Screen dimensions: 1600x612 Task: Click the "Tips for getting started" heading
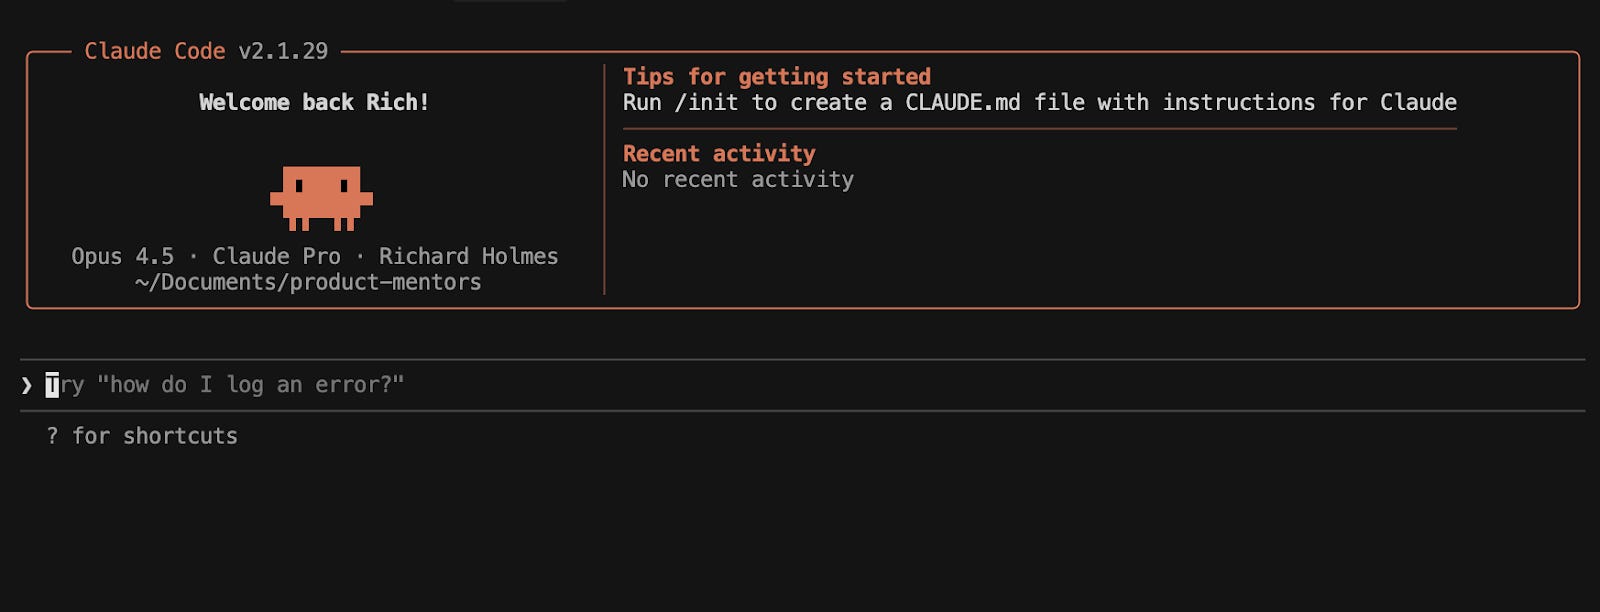pos(777,77)
